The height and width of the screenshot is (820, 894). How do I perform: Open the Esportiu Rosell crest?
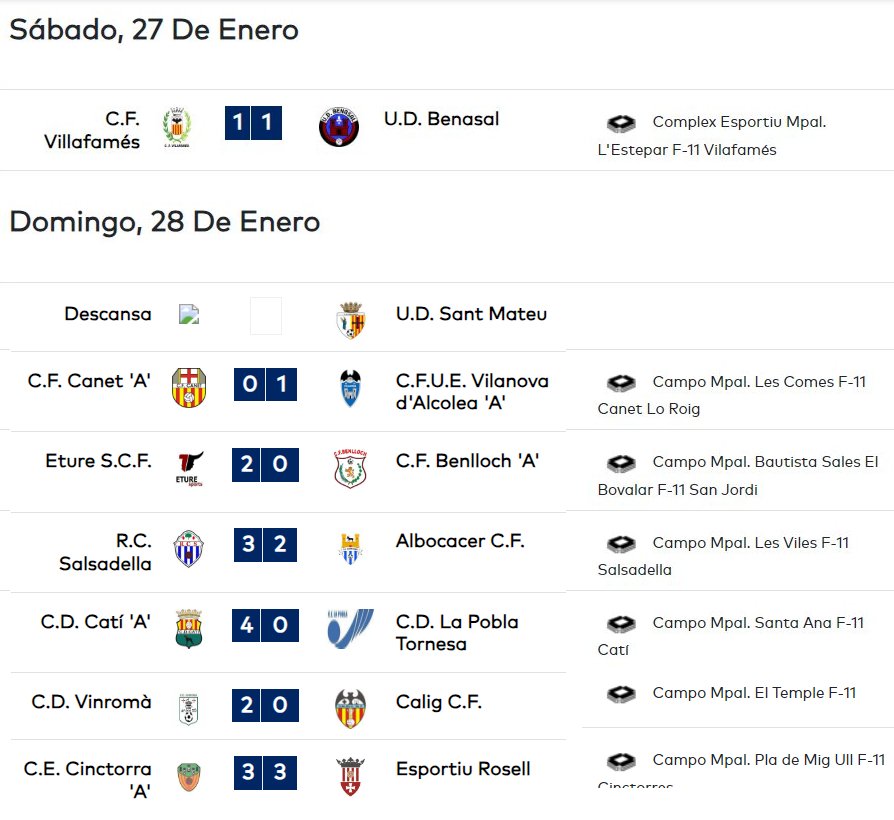[350, 776]
